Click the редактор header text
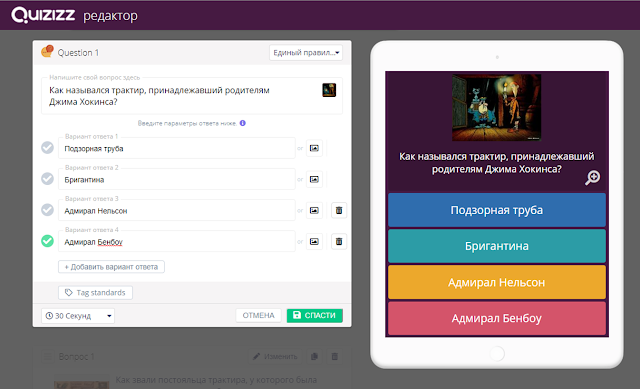 click(x=110, y=16)
